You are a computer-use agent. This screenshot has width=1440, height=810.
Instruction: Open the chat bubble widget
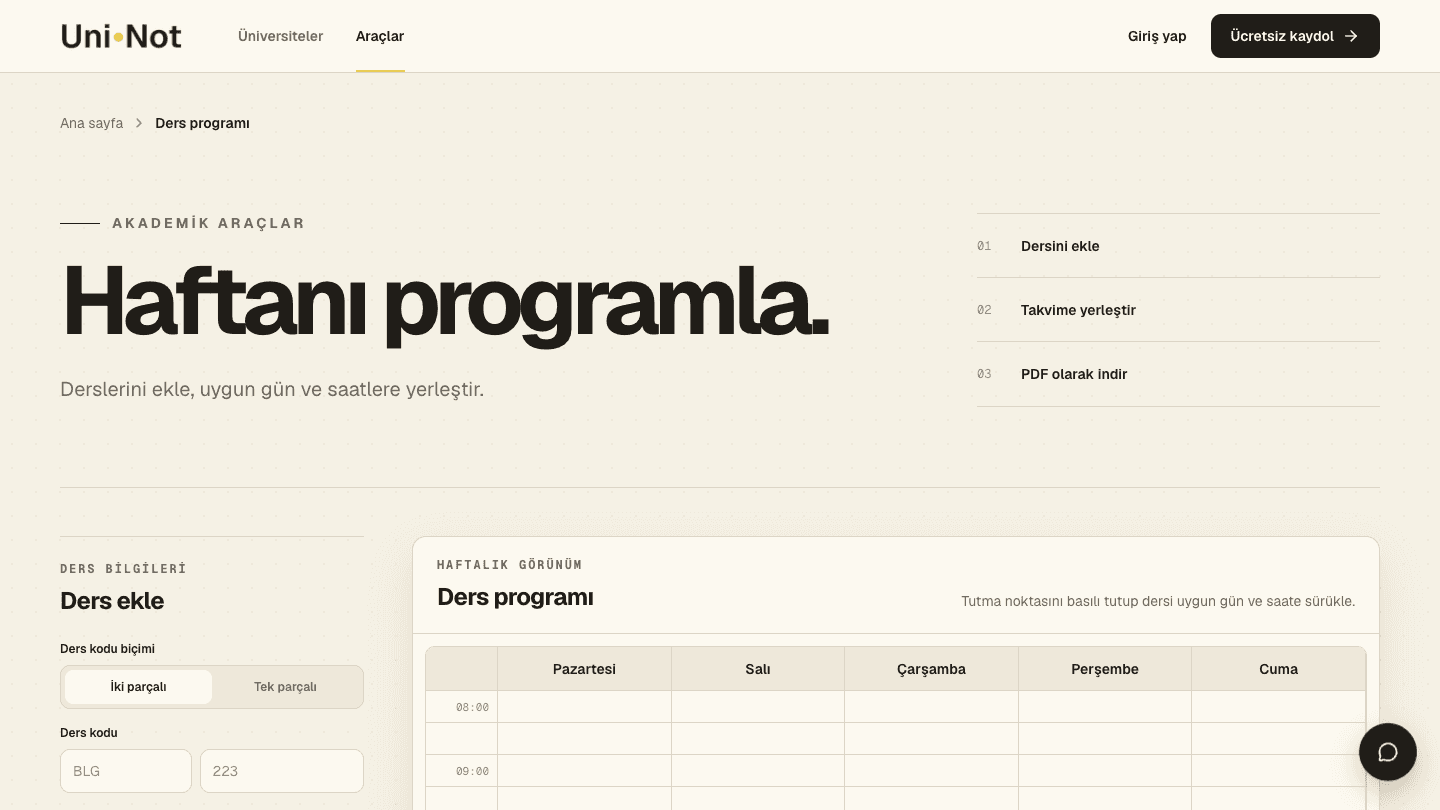pyautogui.click(x=1388, y=752)
